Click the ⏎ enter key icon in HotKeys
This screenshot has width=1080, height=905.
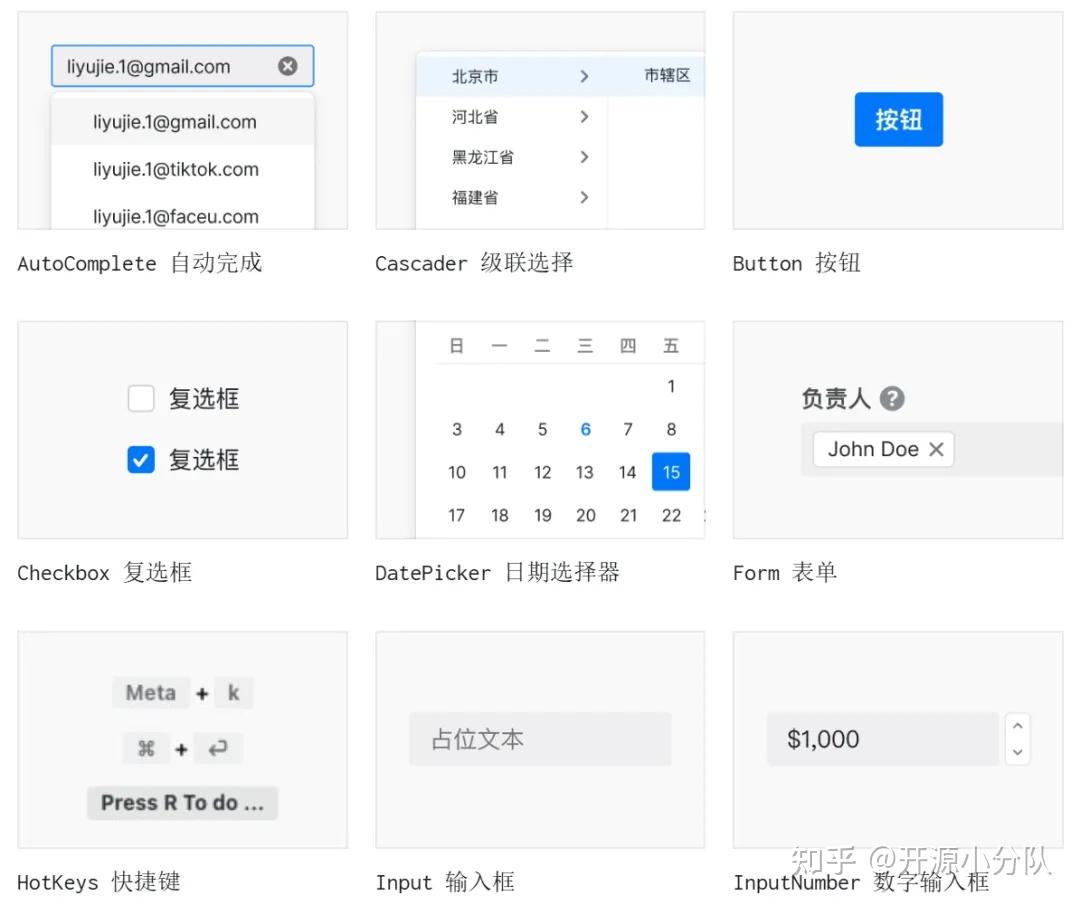[x=219, y=748]
